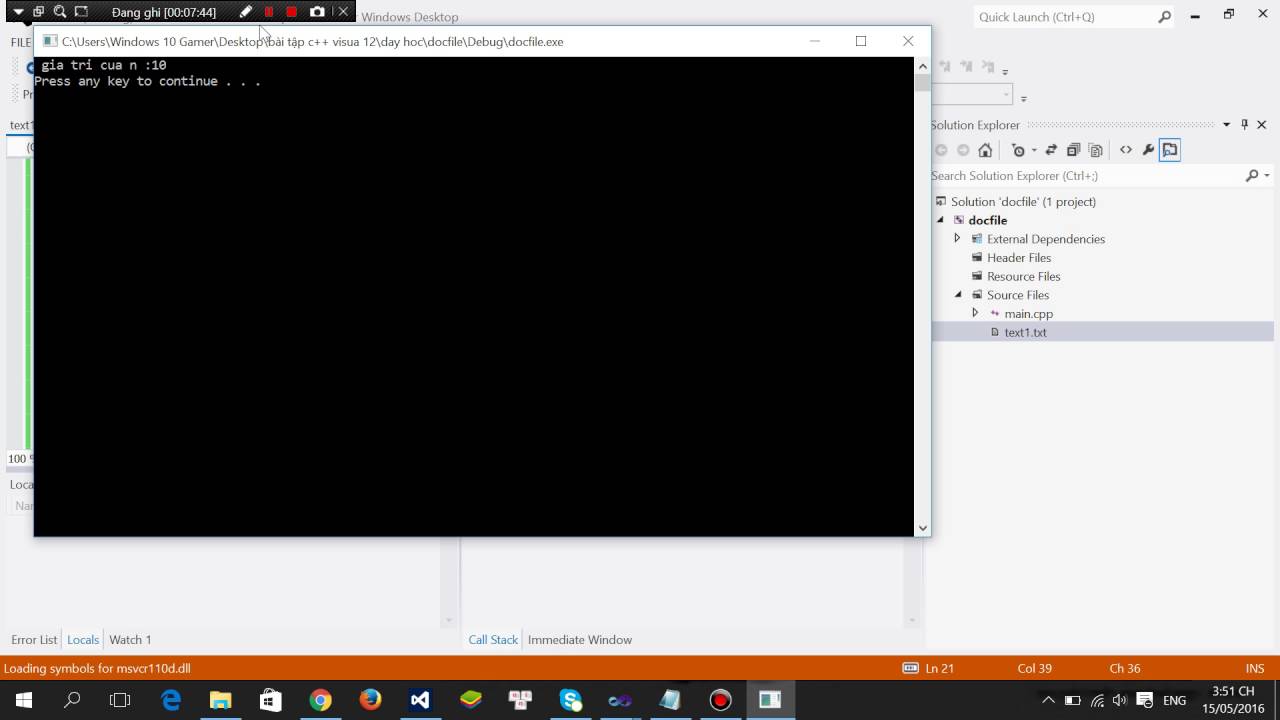Click recorder region selection icon
Screen dimensions: 1280x720
coord(81,12)
